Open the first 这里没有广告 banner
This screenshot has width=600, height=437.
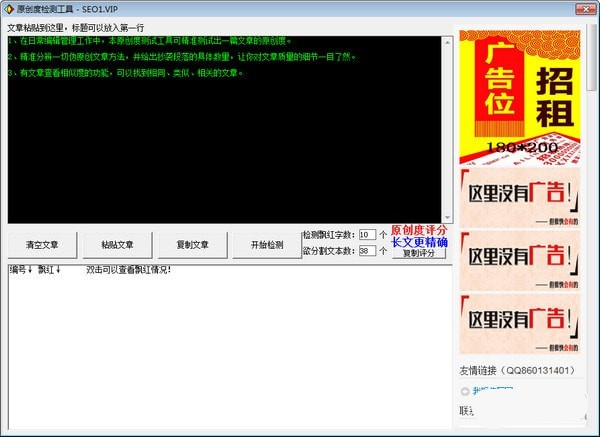pyautogui.click(x=520, y=198)
